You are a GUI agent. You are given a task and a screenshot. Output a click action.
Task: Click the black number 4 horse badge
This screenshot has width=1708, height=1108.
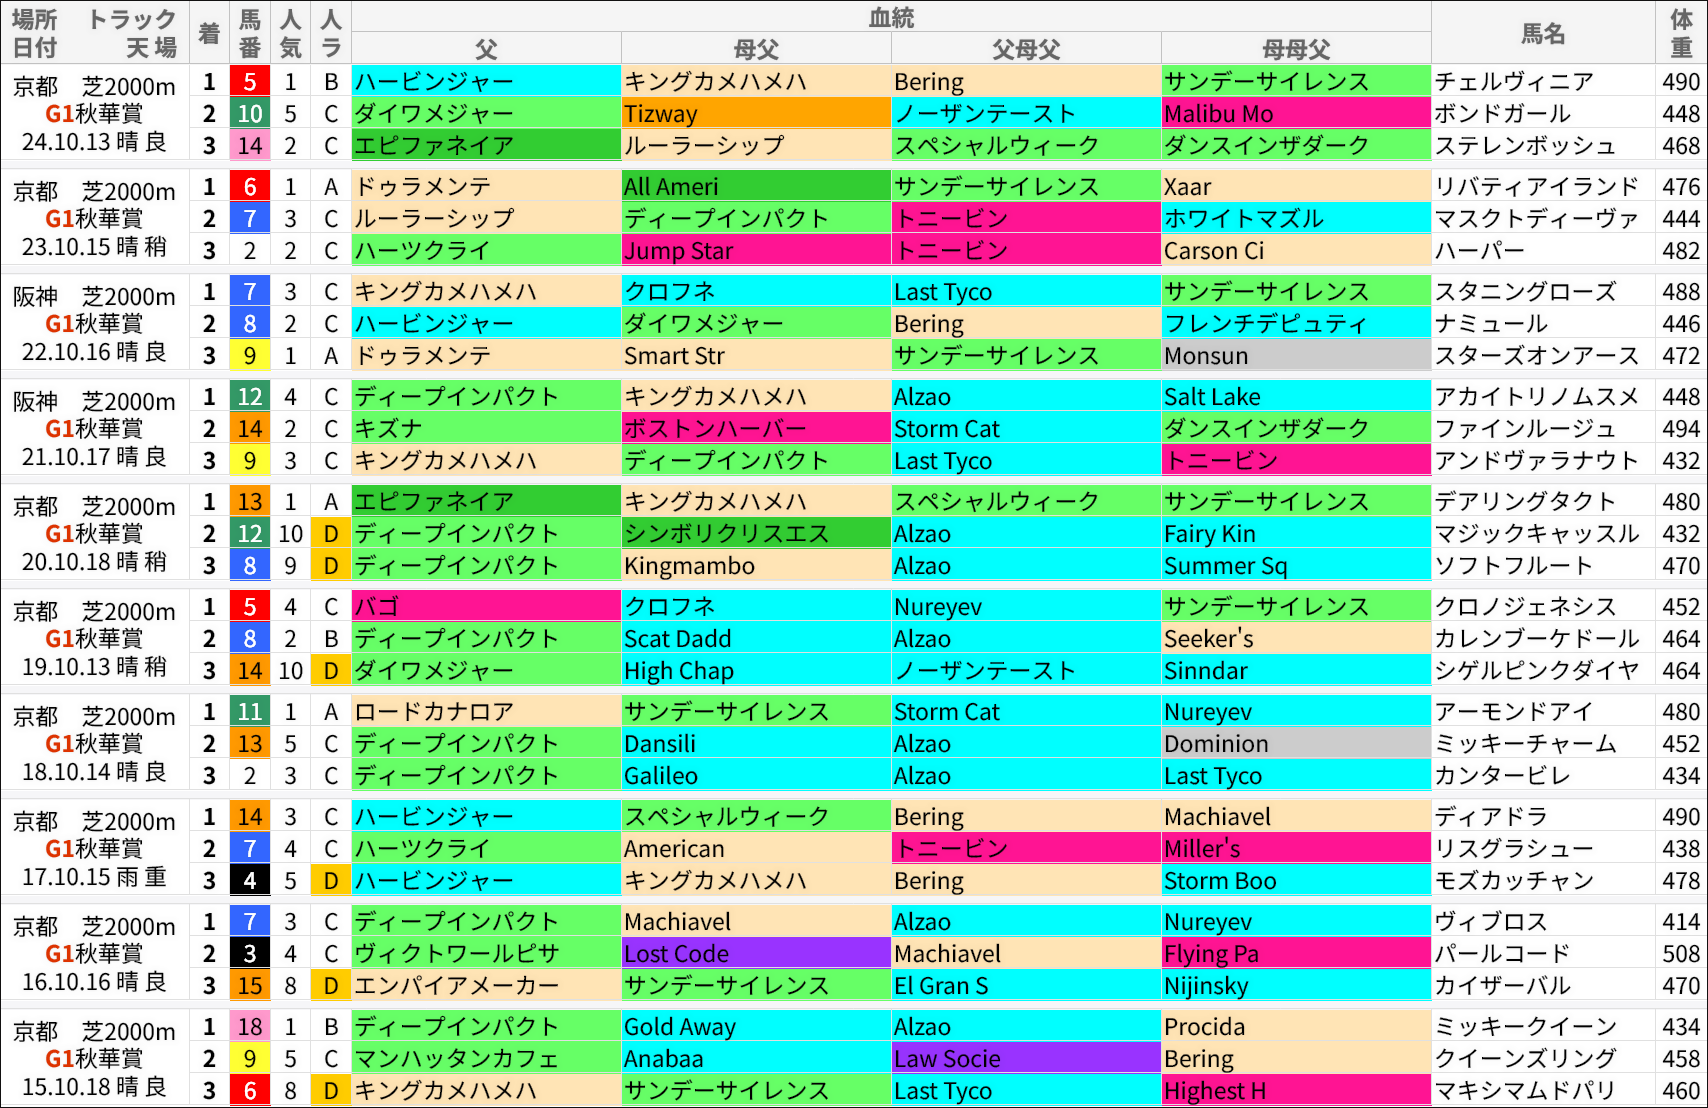pos(250,881)
